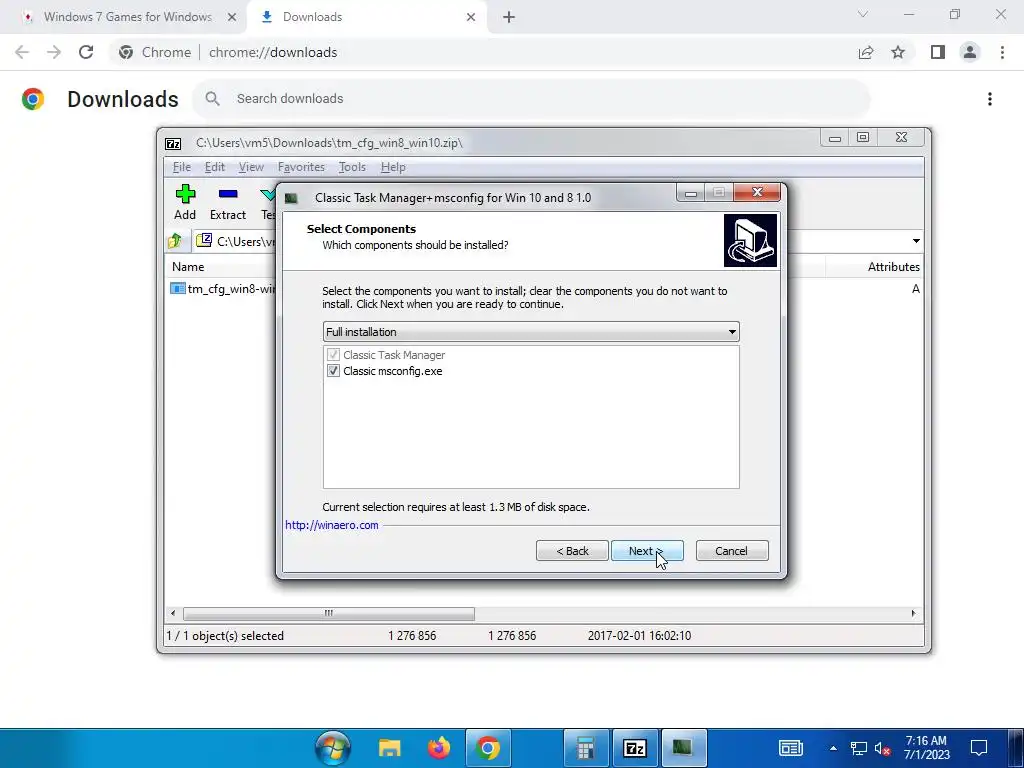The image size is (1024, 768).
Task: Show hidden tray icons arrow
Action: [833, 748]
